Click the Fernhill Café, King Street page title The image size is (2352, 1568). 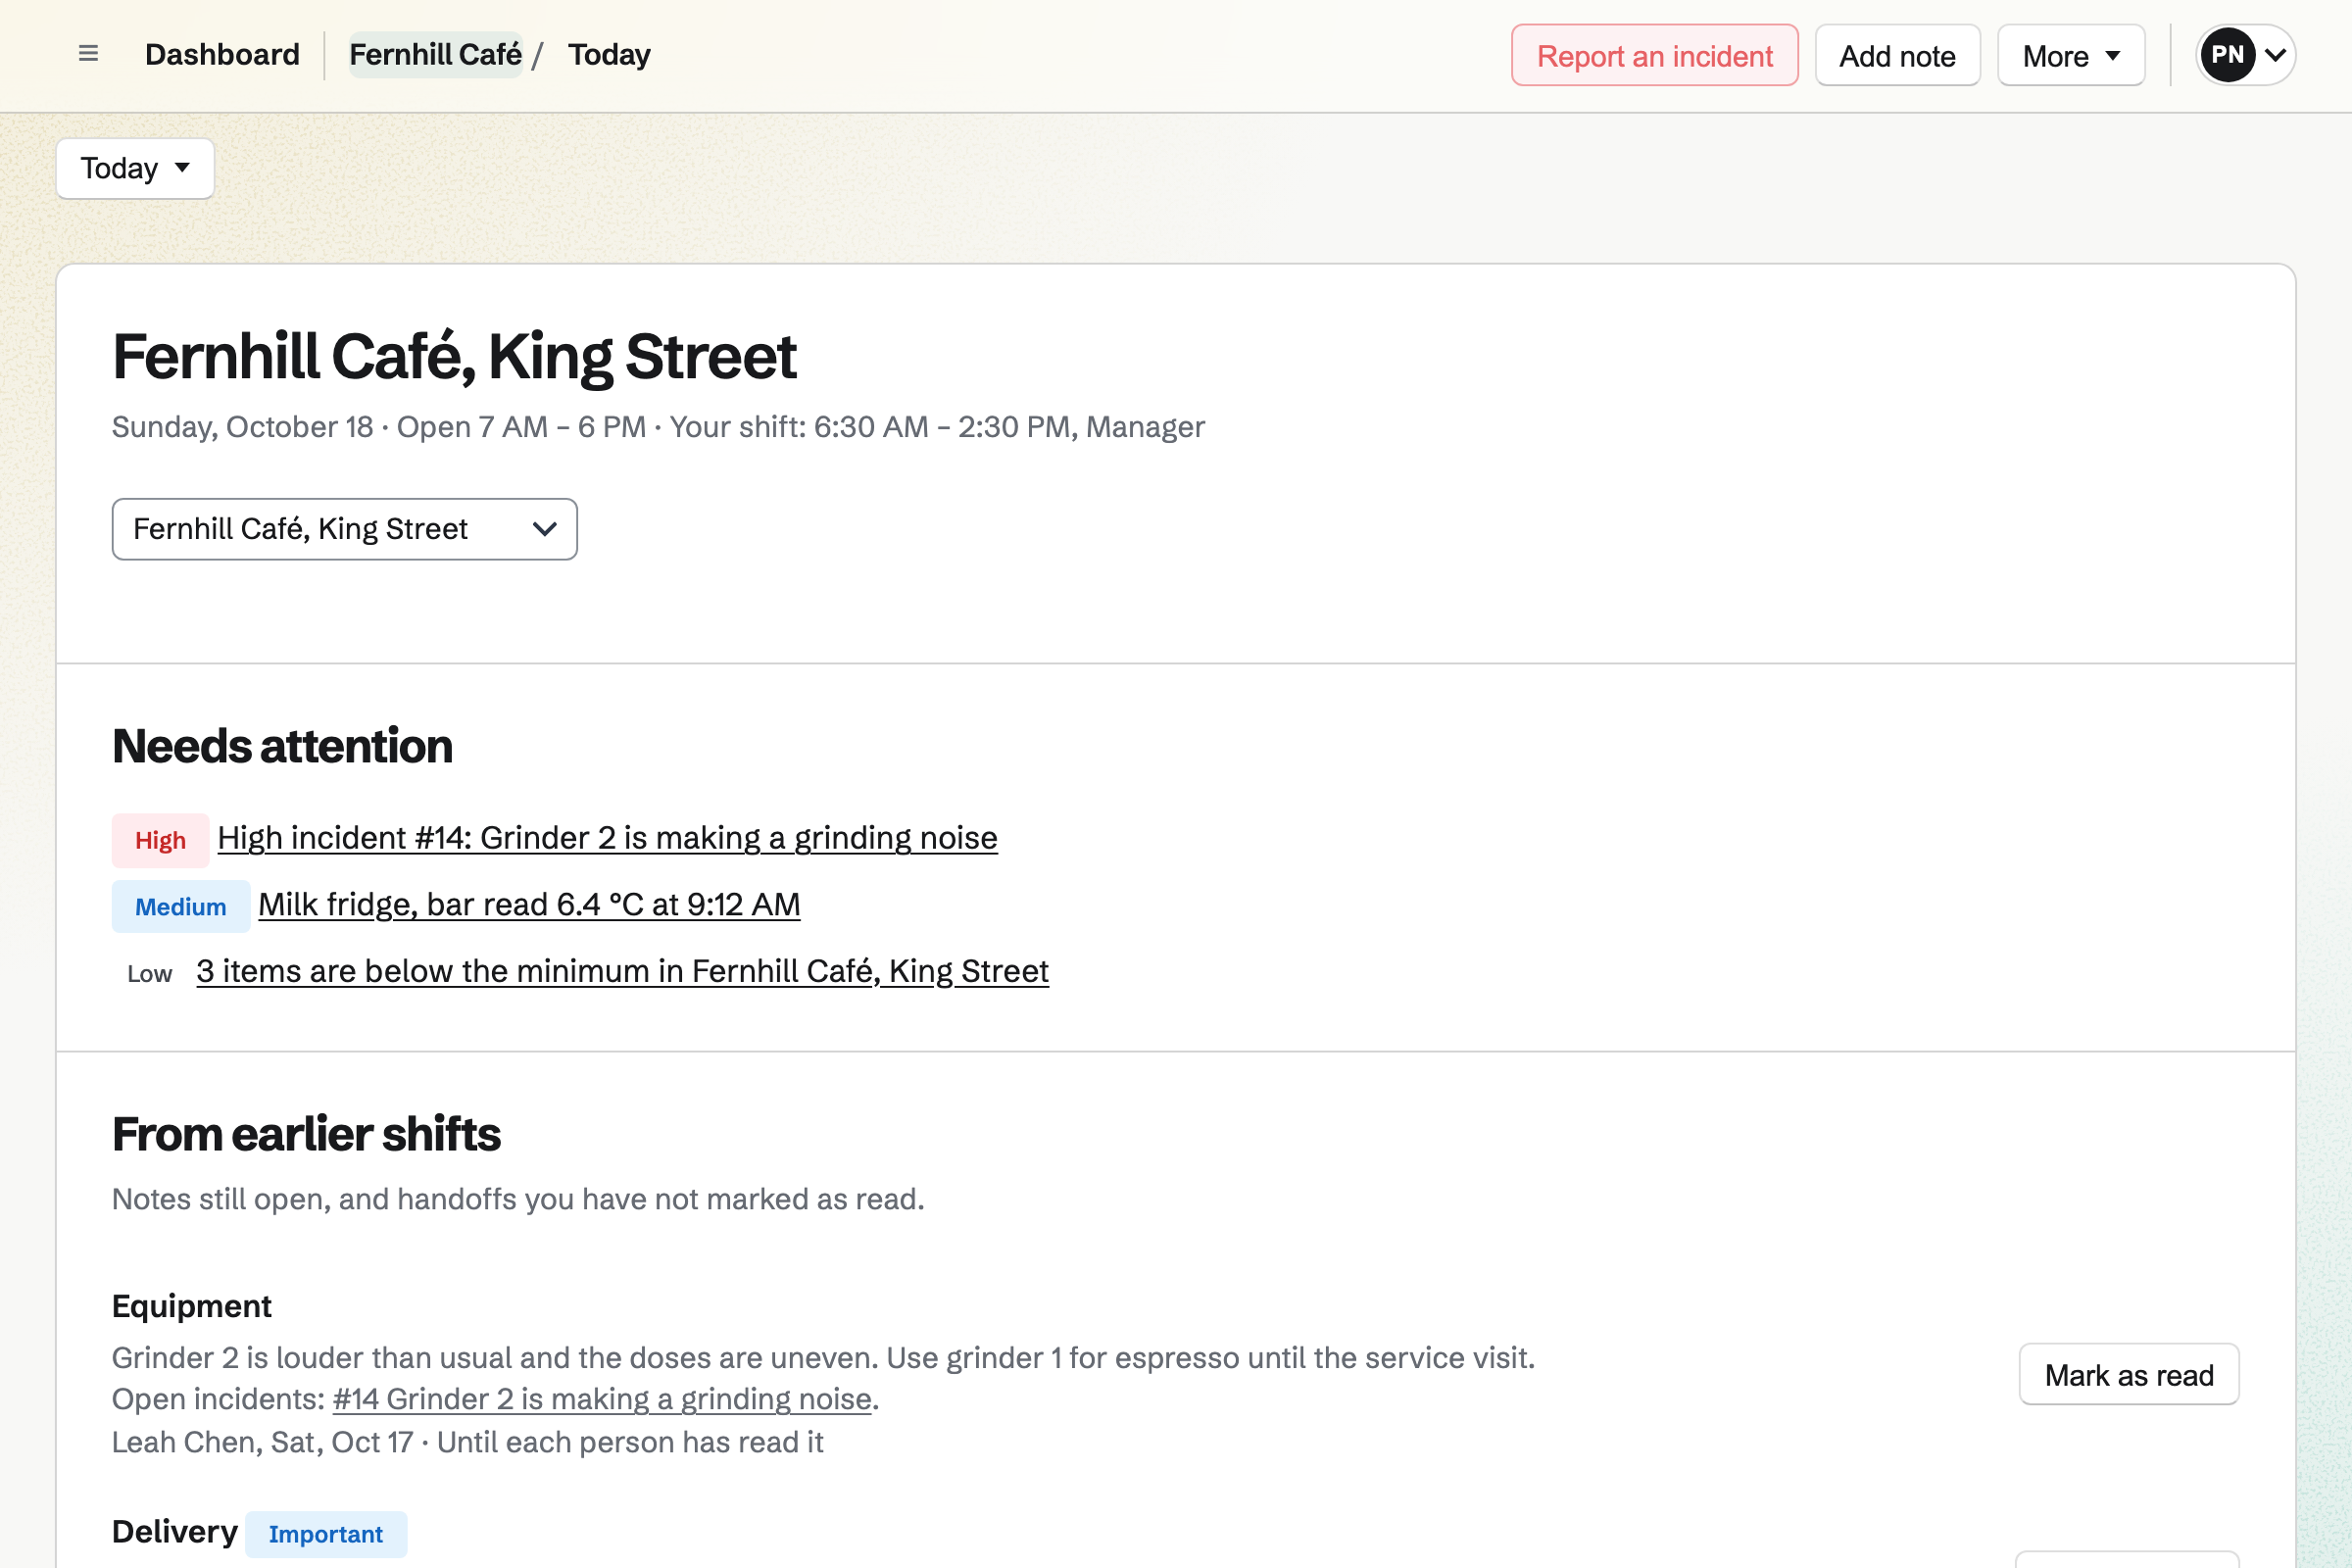point(454,357)
